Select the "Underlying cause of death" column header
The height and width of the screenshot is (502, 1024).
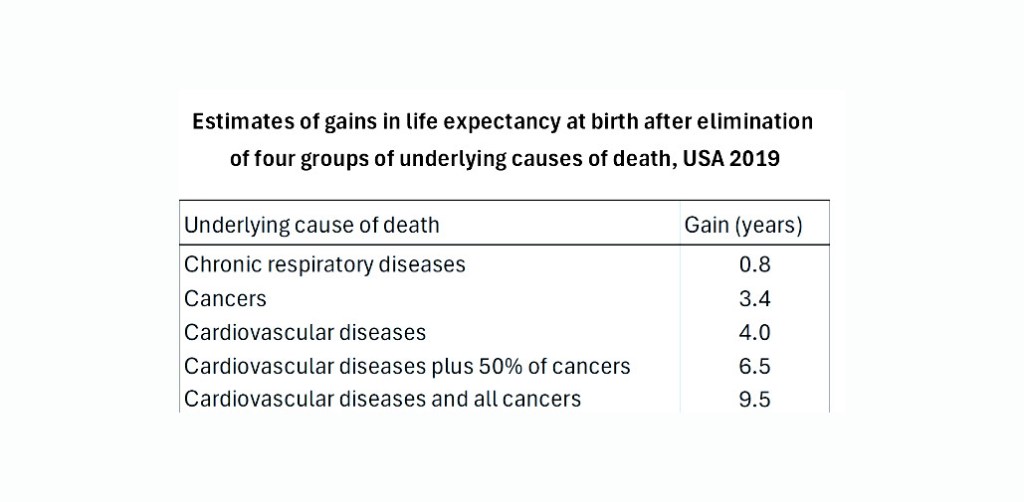pyautogui.click(x=311, y=225)
